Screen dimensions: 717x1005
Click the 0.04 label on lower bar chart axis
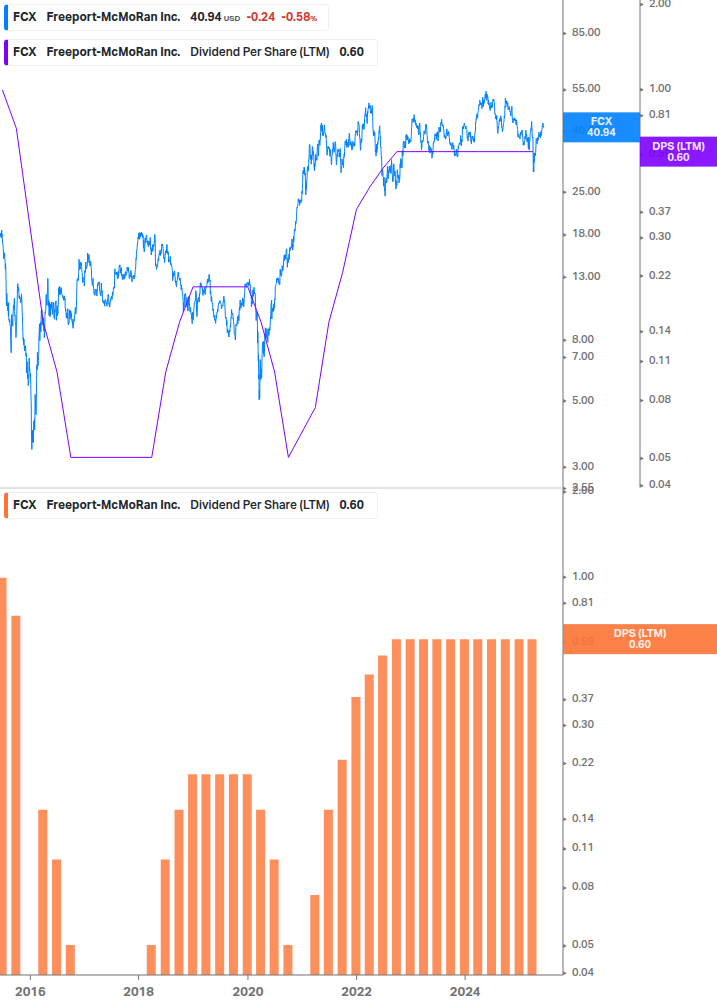tap(582, 972)
